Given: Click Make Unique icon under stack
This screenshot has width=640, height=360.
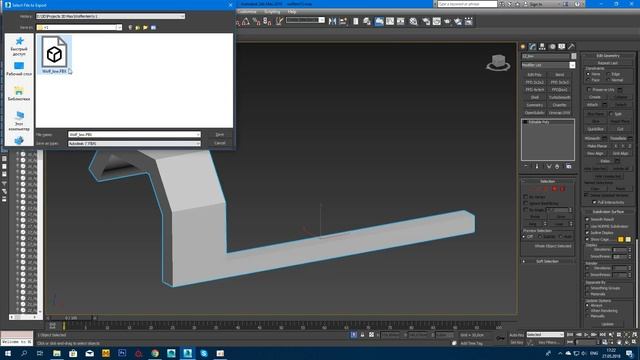Looking at the screenshot, I should [549, 167].
